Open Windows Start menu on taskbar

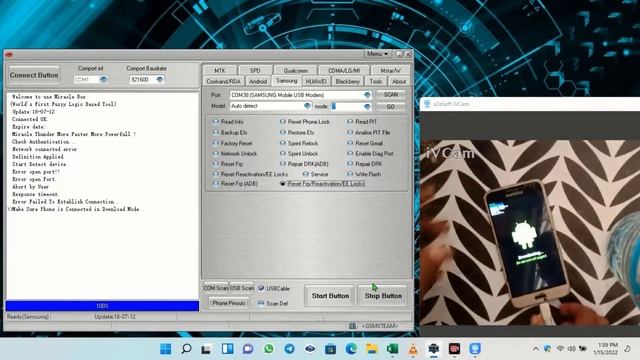point(166,349)
